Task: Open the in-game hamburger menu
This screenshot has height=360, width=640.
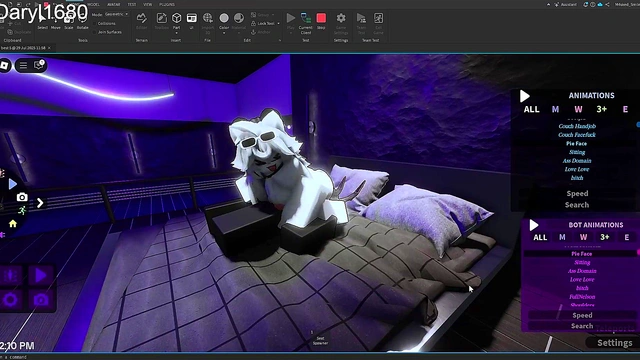Action: click(23, 65)
